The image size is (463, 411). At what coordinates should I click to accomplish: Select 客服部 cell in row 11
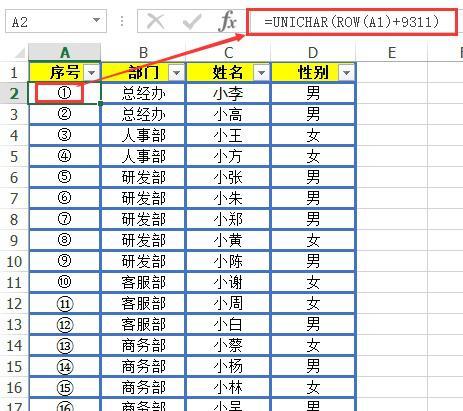pos(143,282)
